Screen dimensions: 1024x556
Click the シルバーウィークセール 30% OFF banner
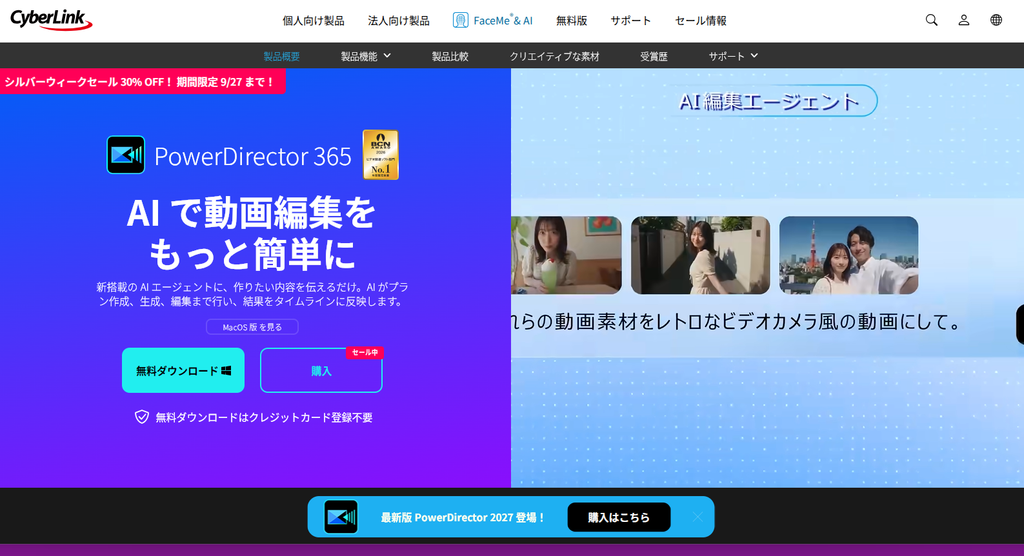(142, 82)
